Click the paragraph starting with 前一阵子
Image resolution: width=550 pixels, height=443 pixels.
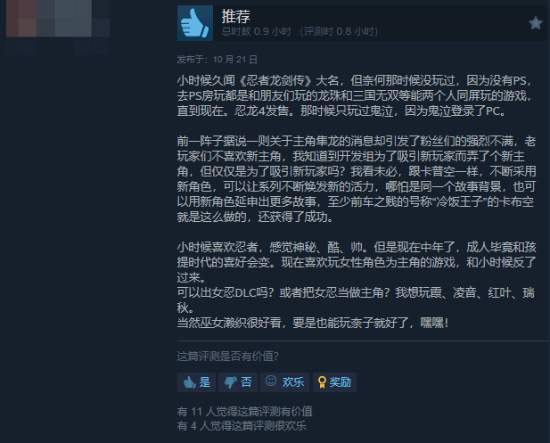pos(356,179)
